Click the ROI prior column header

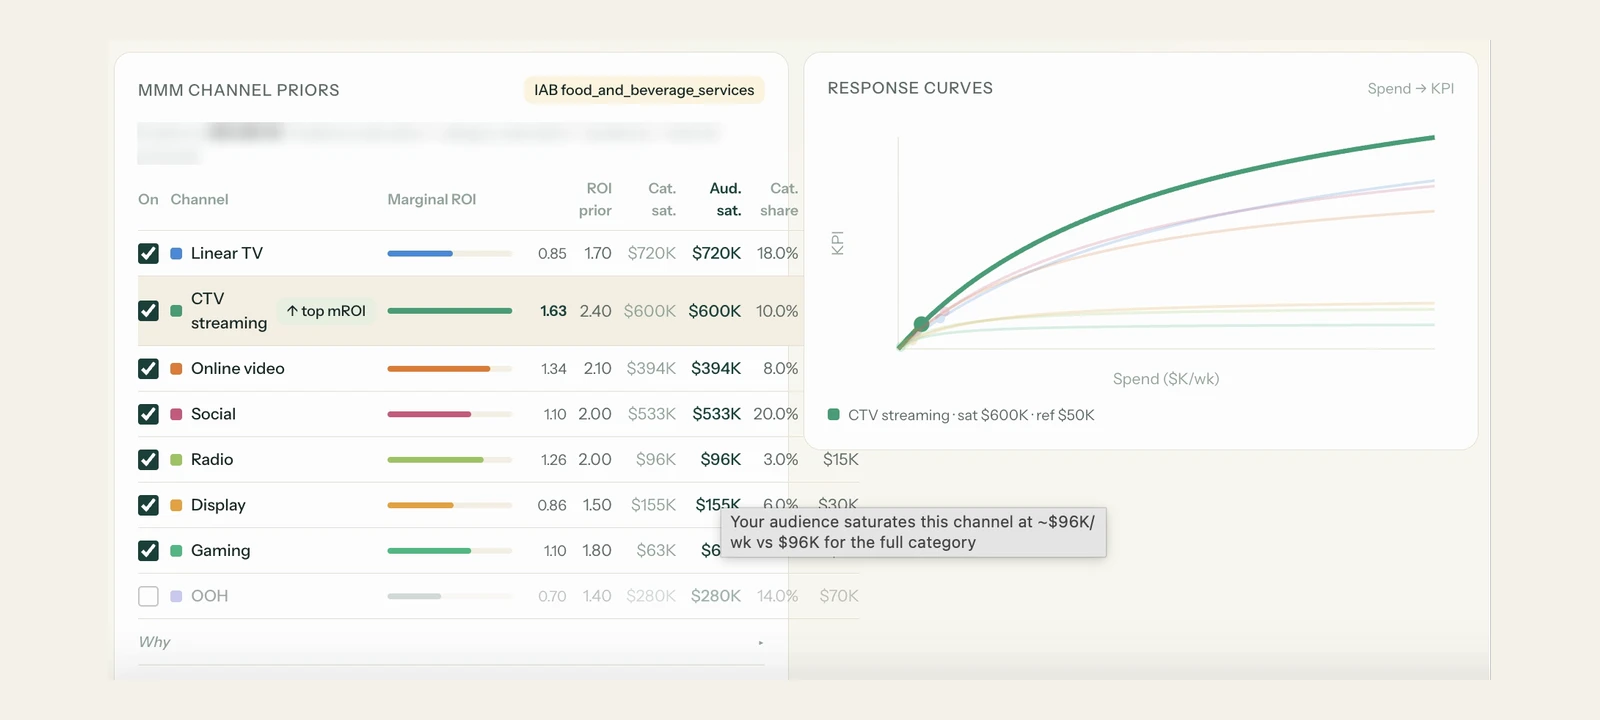596,199
